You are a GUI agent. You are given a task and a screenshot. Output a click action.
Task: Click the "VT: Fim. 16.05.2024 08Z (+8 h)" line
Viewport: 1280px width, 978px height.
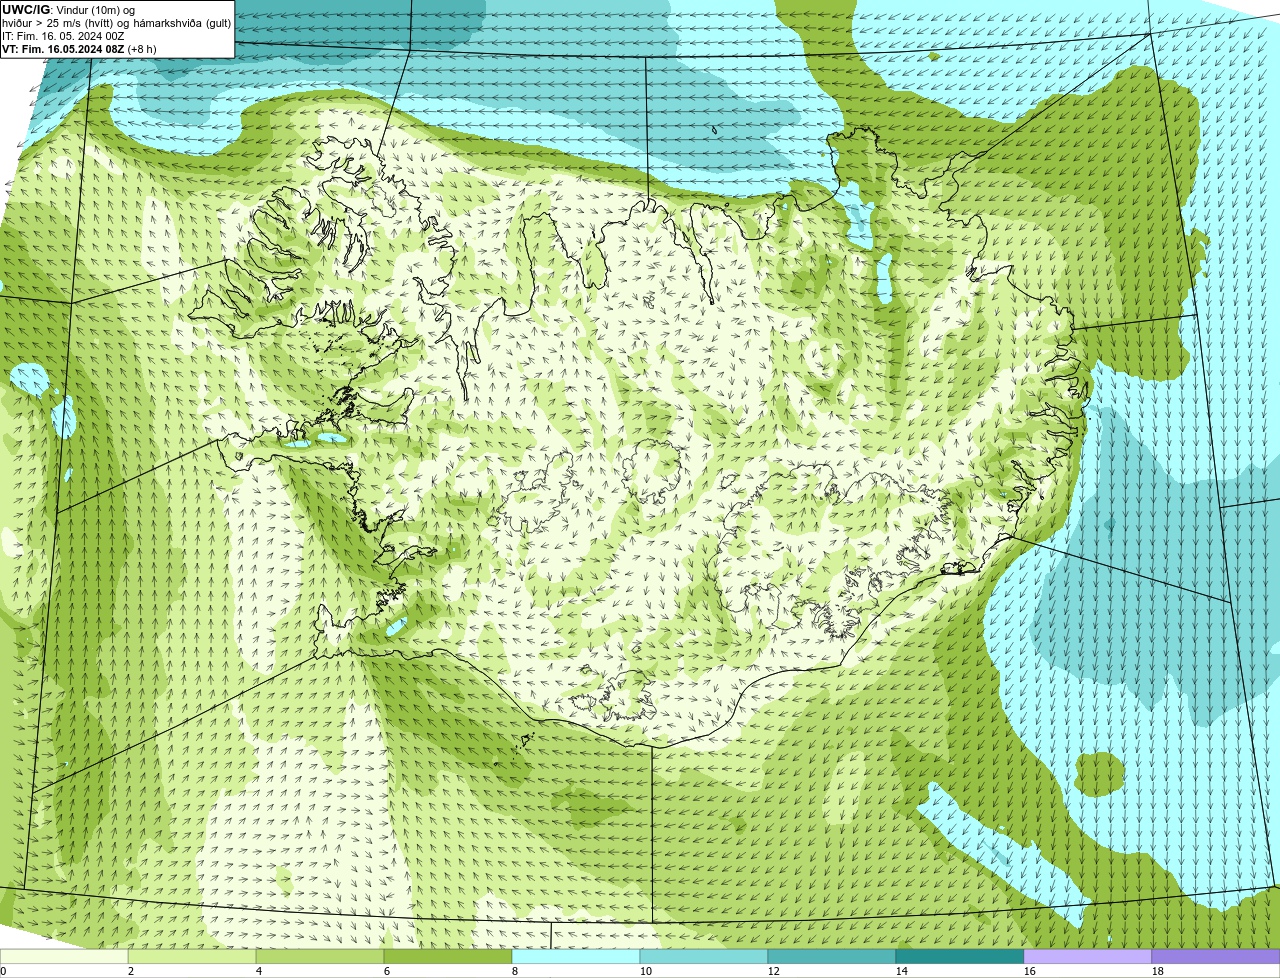pos(79,49)
